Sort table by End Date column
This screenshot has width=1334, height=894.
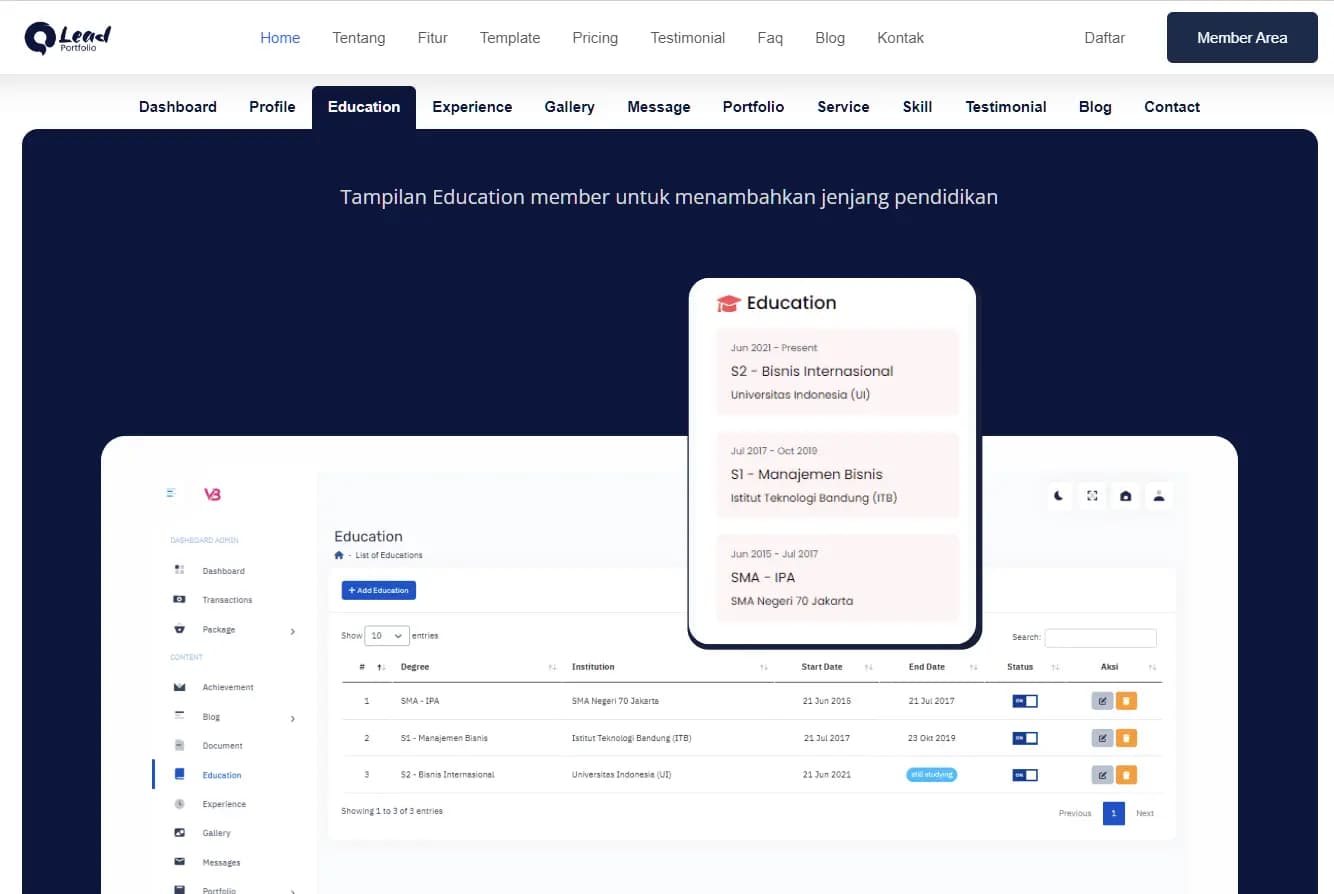tap(974, 667)
